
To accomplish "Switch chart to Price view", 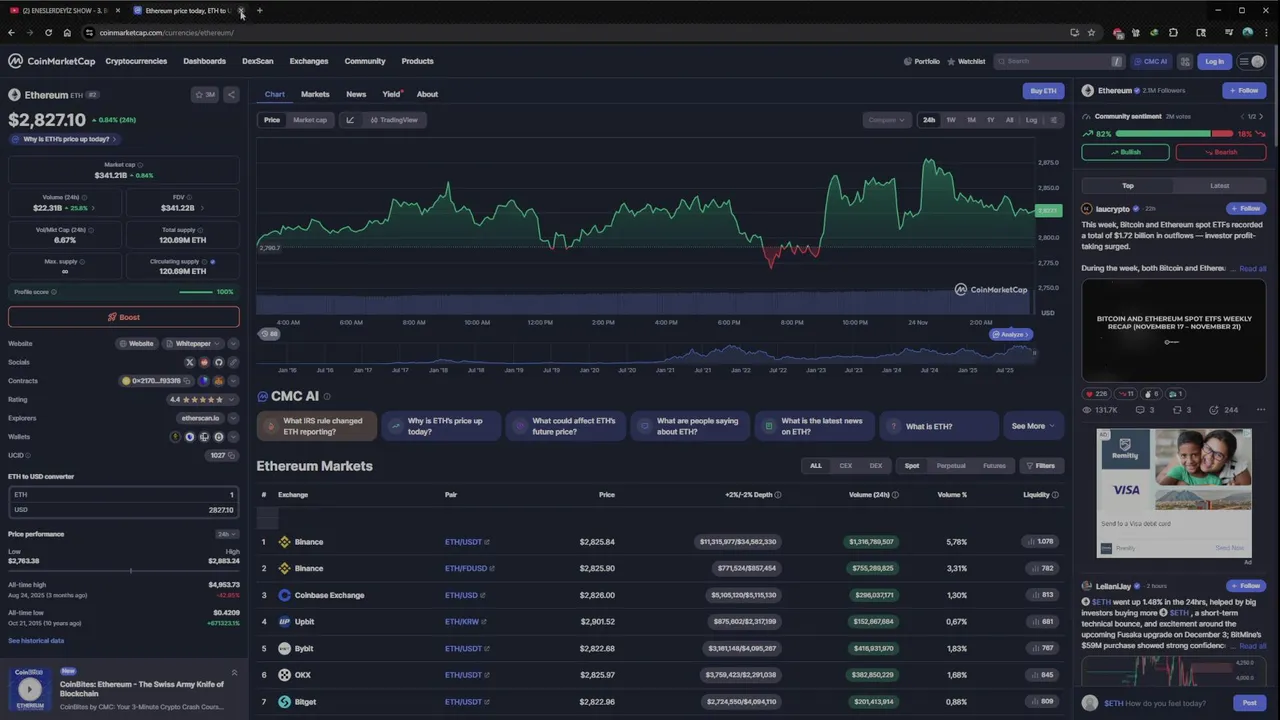I will [272, 120].
